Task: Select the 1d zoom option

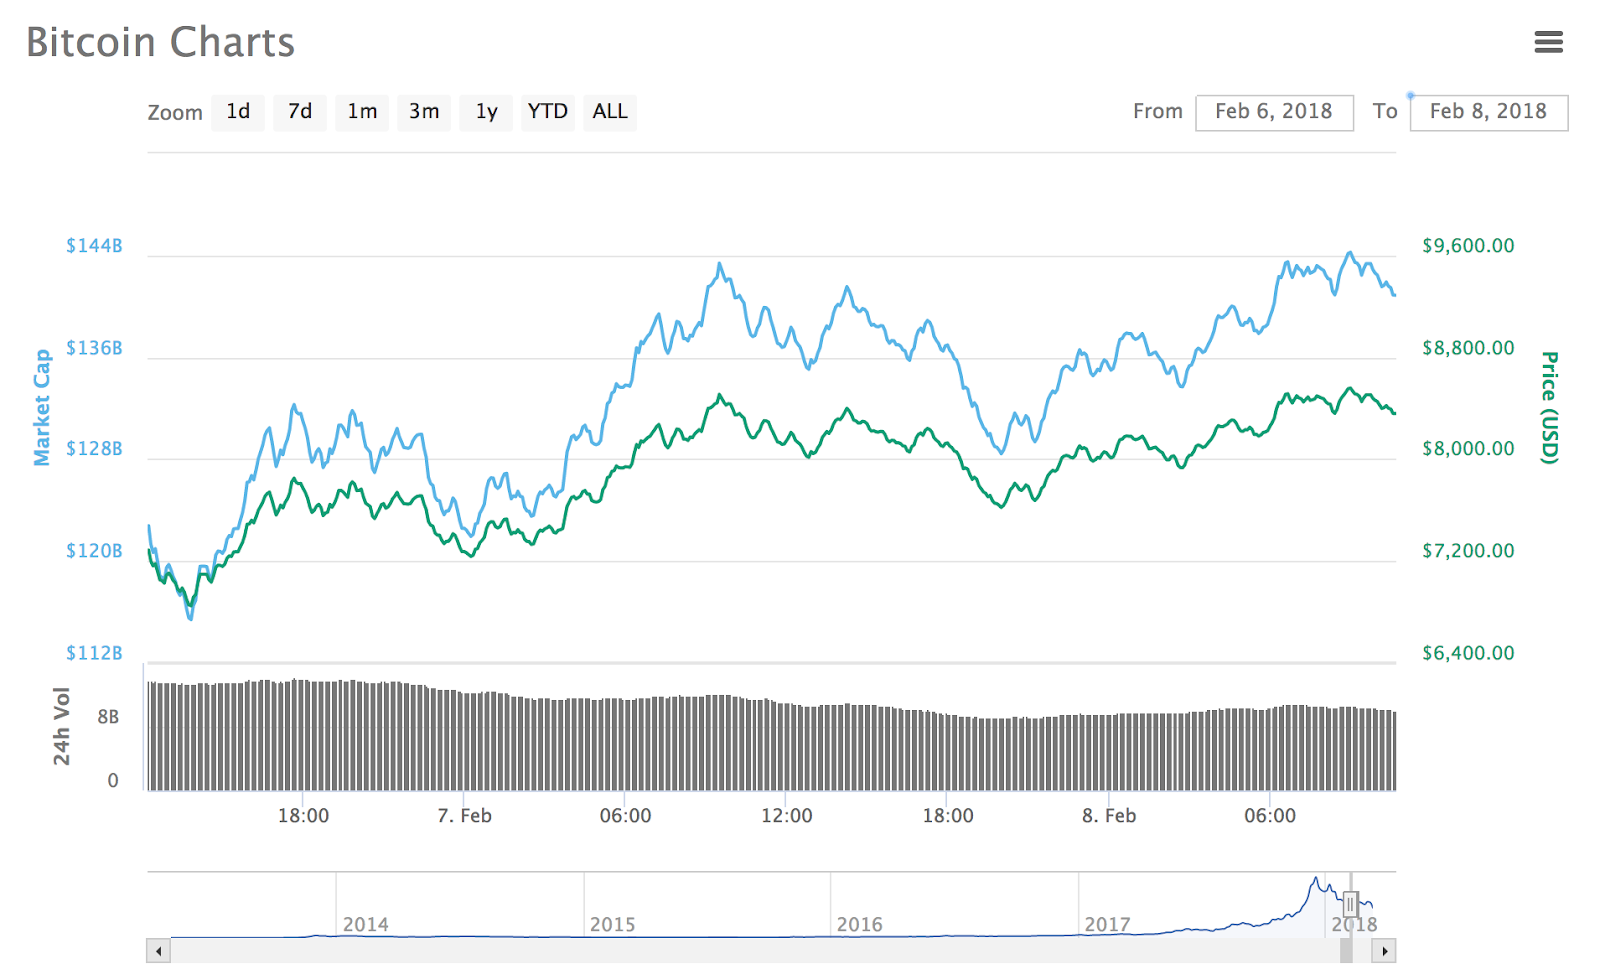Action: click(238, 112)
